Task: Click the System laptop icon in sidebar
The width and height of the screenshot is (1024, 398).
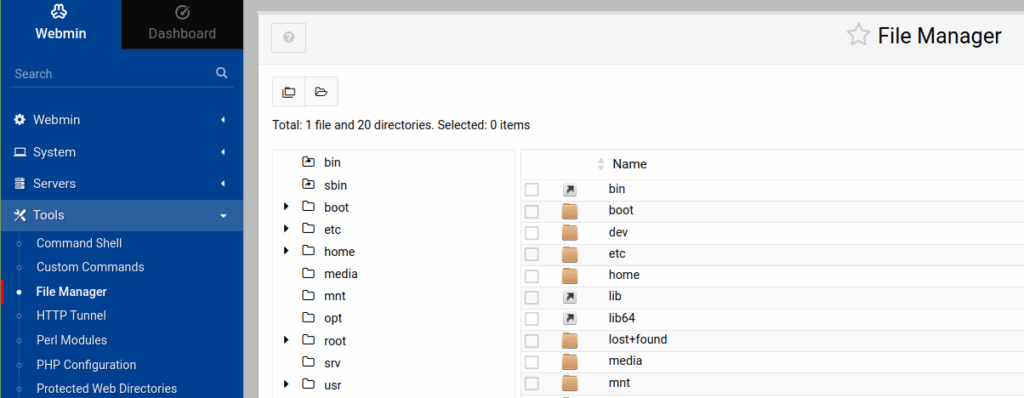Action: tap(20, 152)
